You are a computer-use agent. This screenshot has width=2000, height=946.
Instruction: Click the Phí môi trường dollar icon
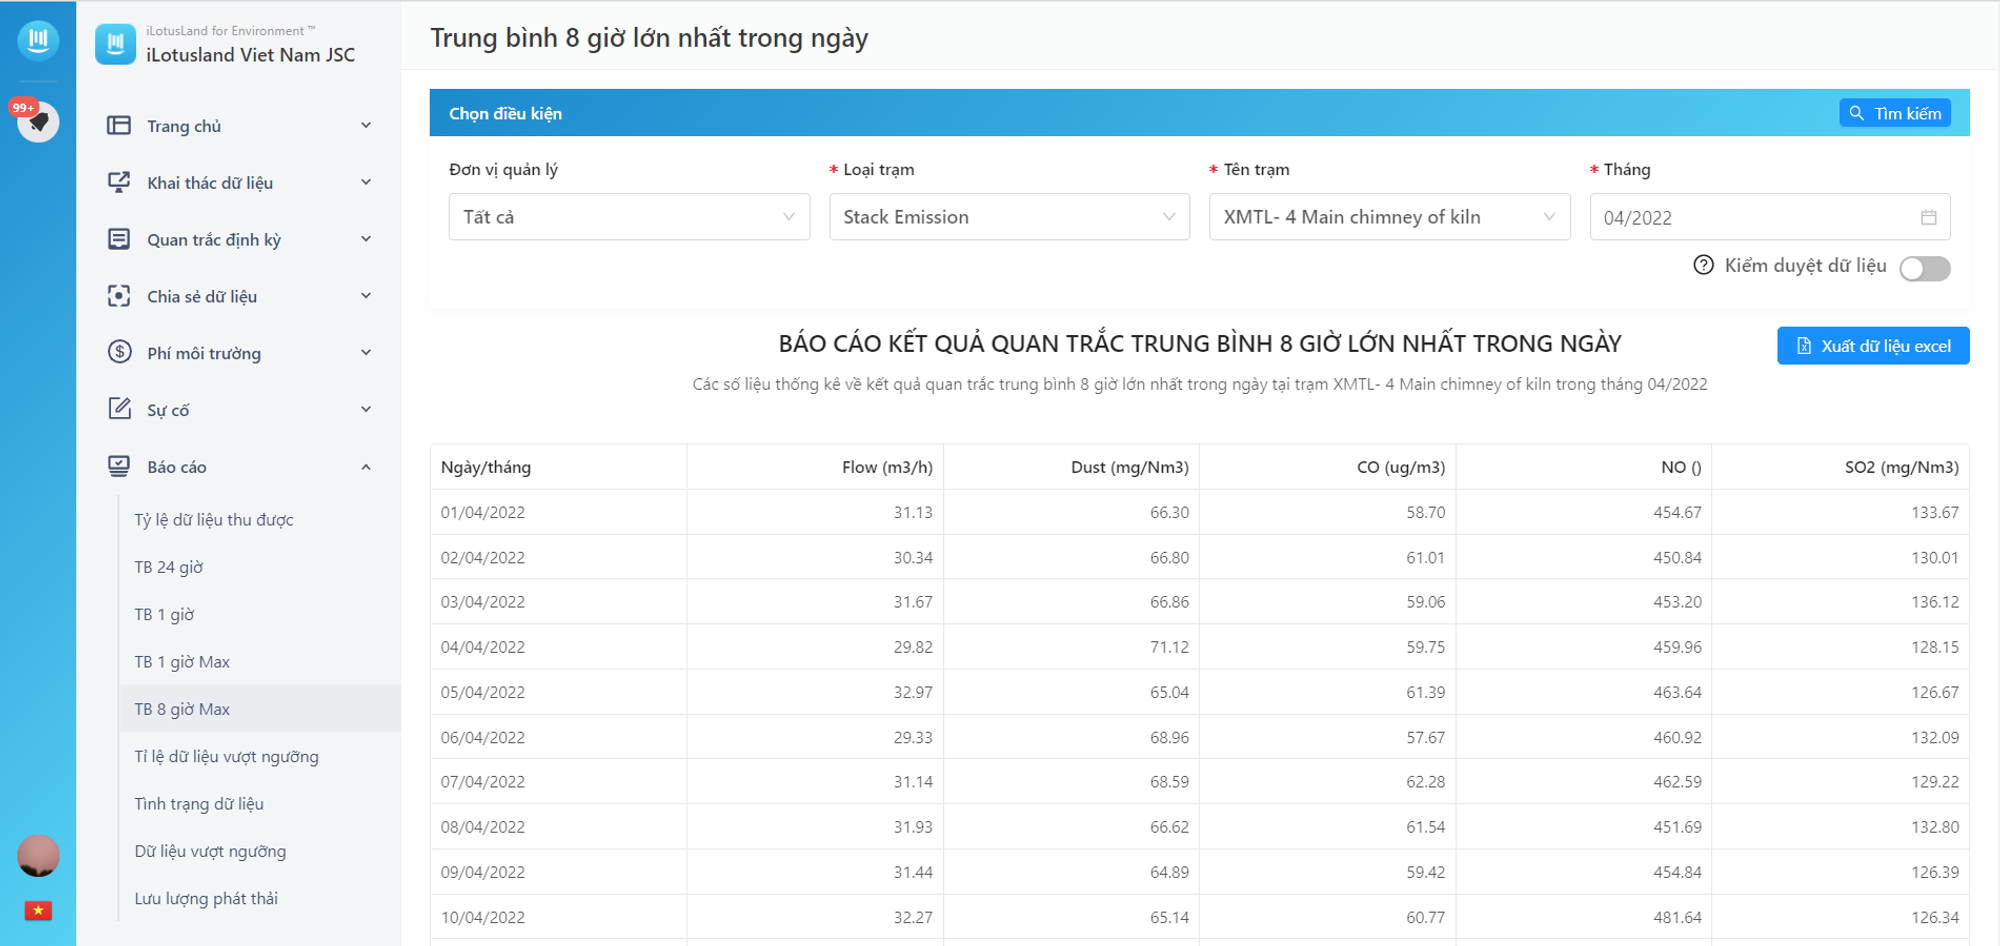119,352
